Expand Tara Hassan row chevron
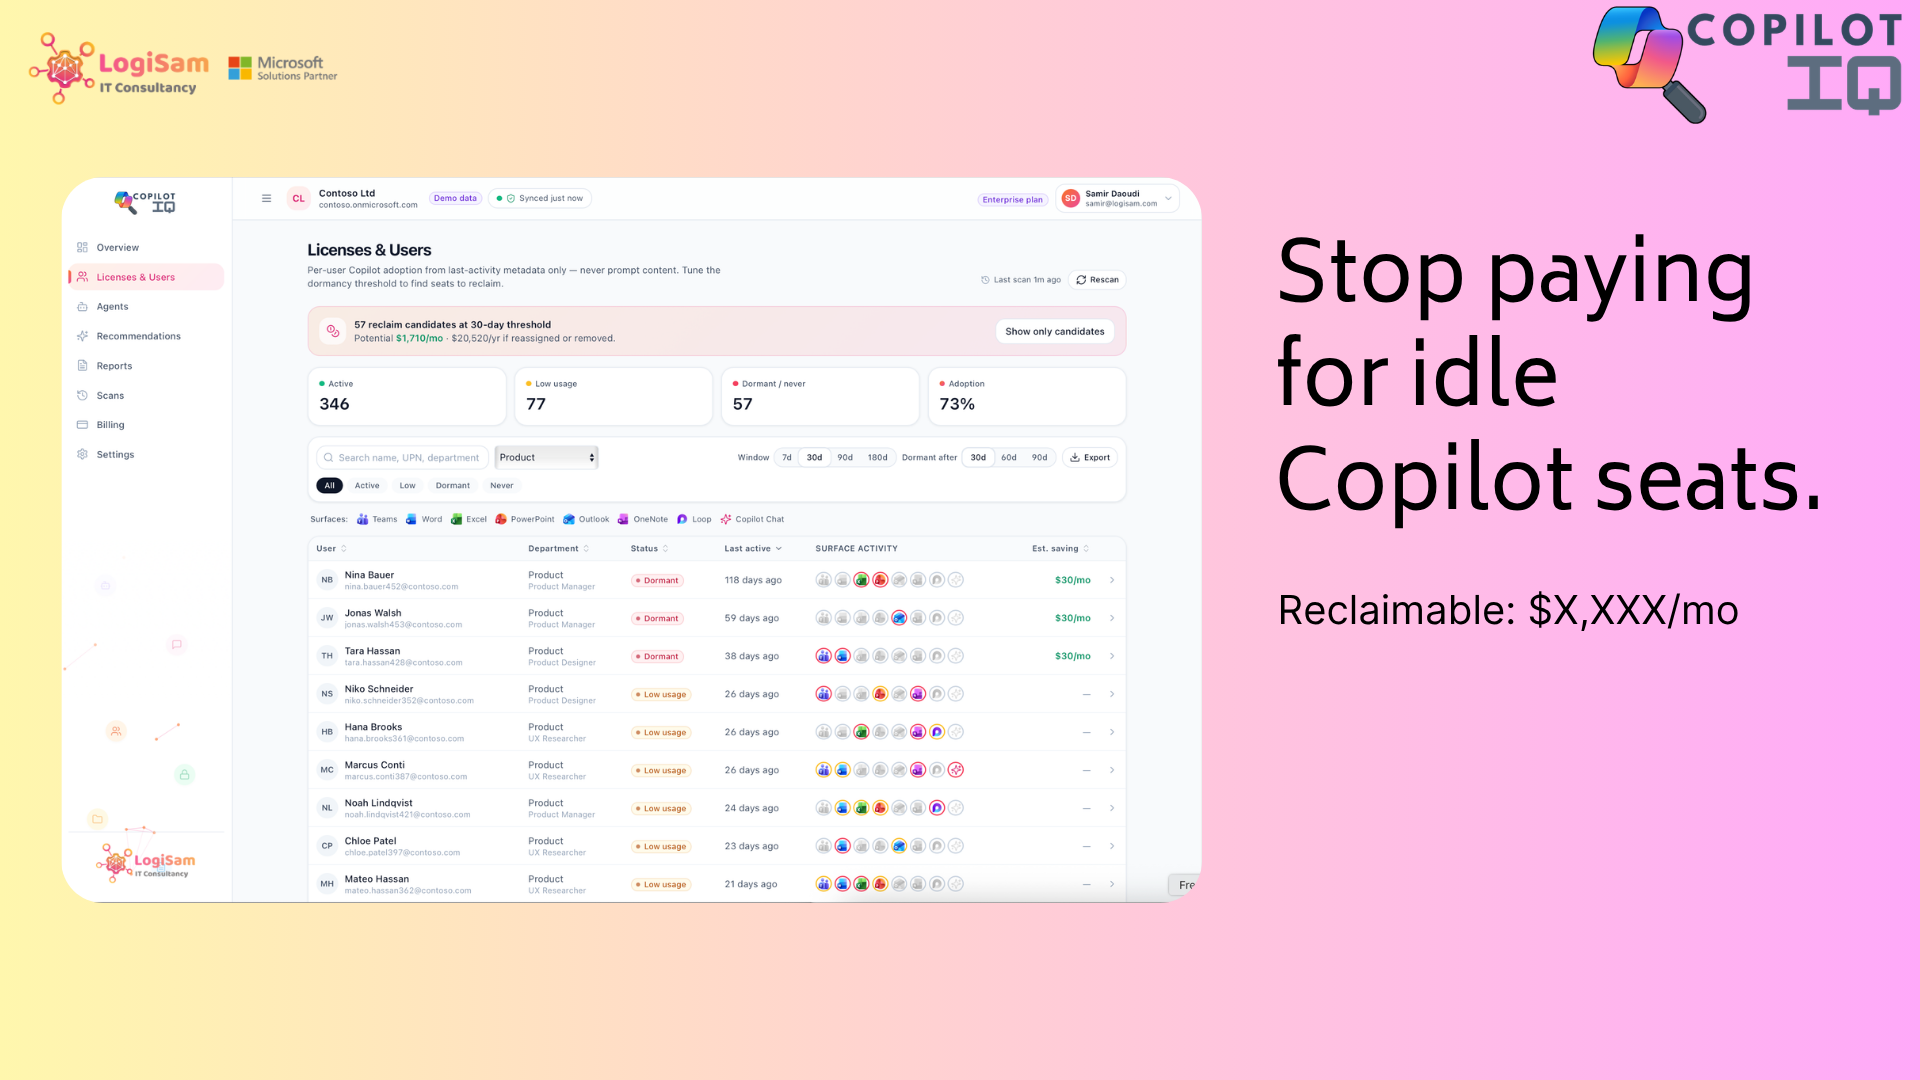The width and height of the screenshot is (1920, 1080). coord(1112,656)
